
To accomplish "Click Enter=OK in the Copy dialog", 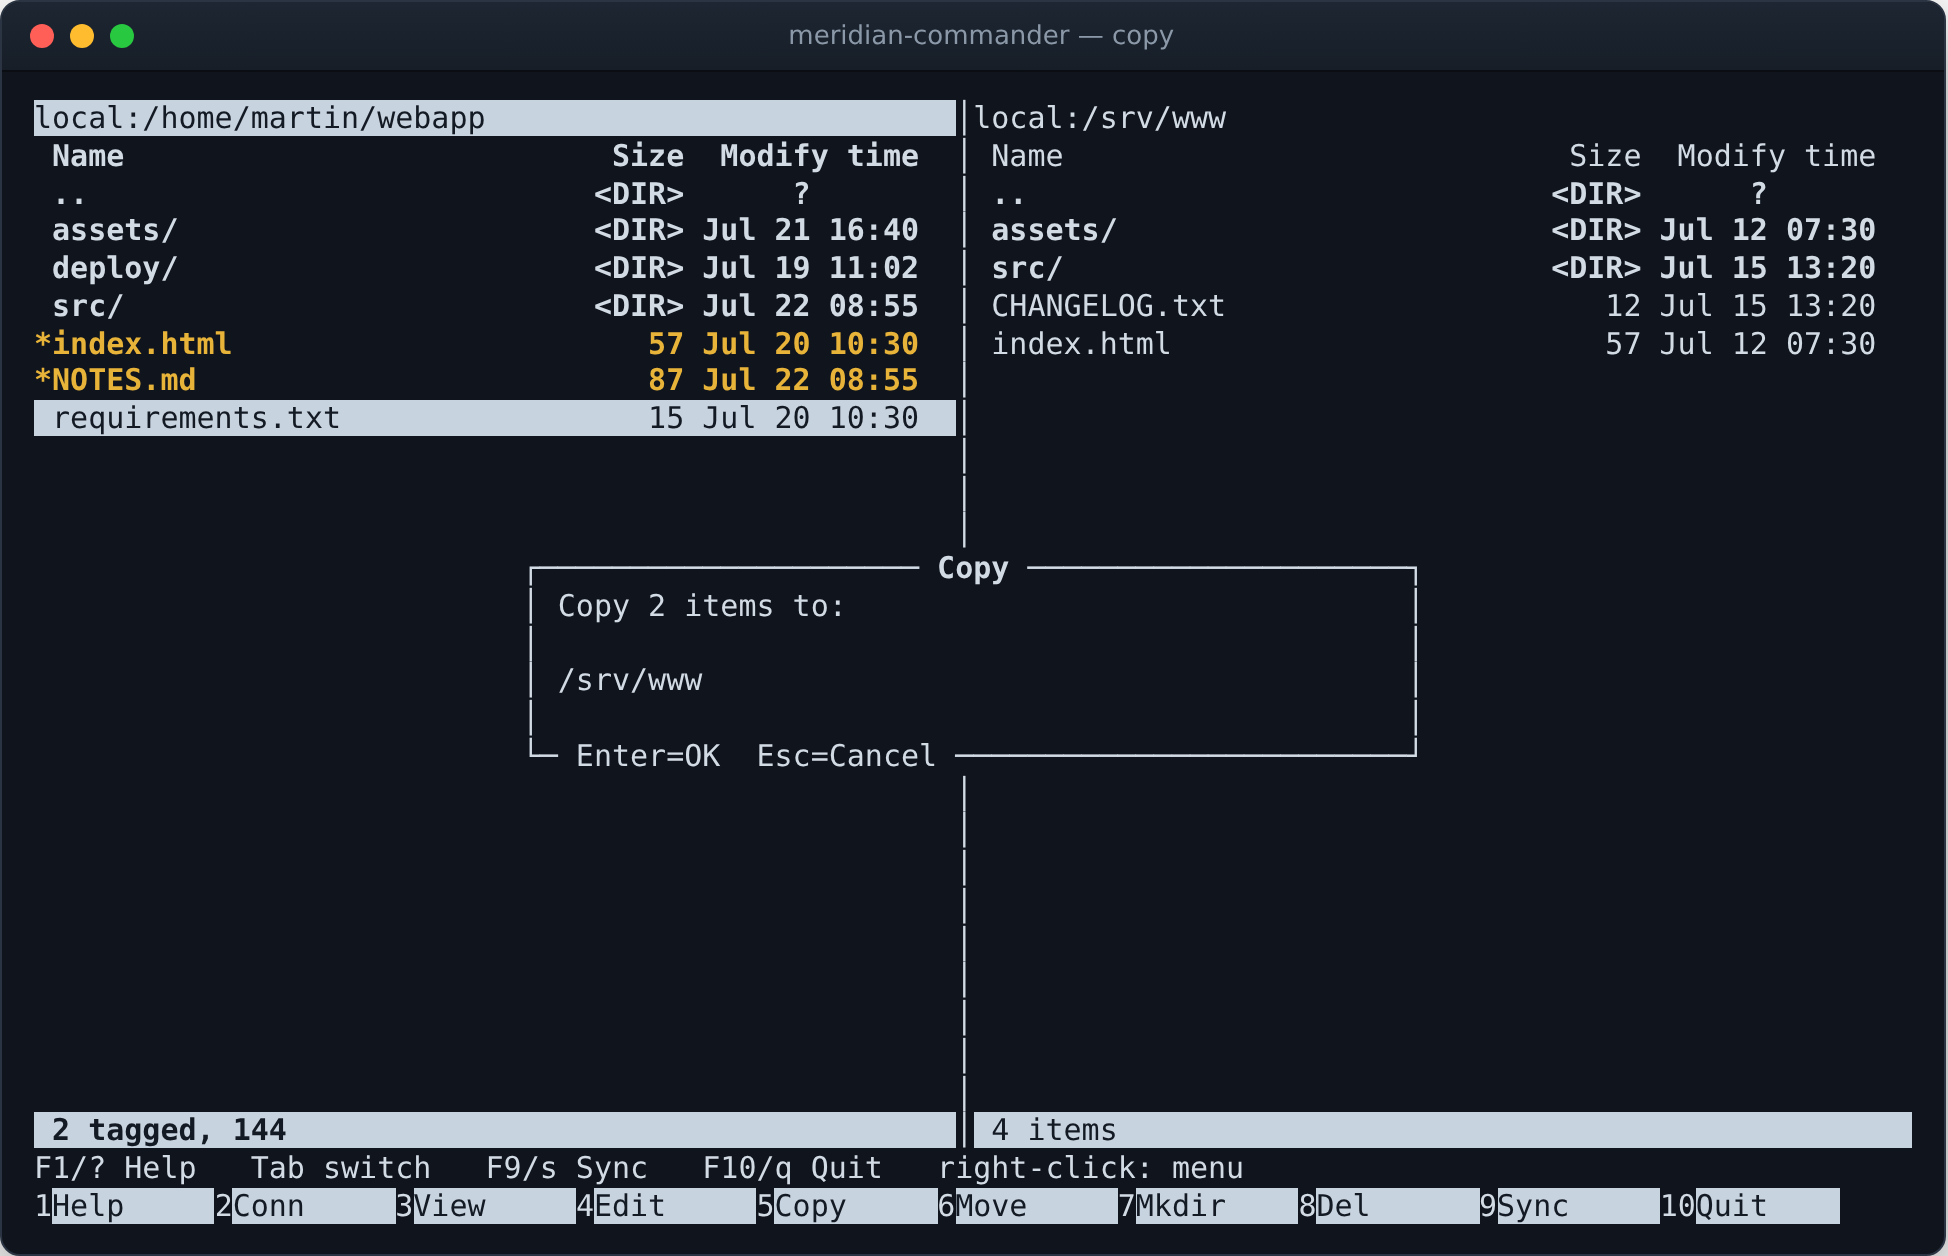I will 648,756.
